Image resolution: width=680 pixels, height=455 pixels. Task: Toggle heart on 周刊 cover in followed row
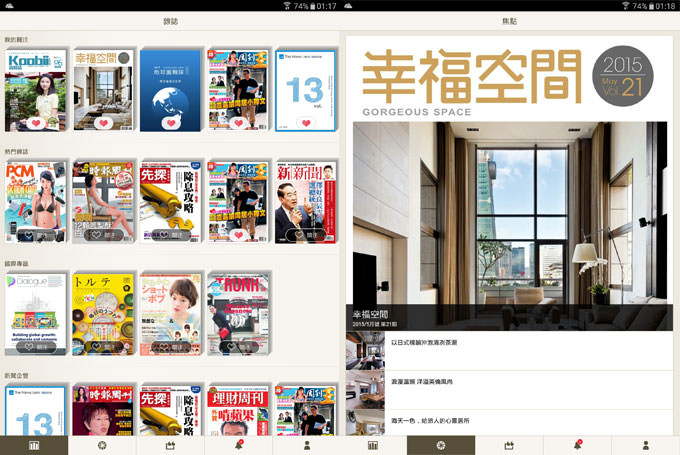(x=239, y=123)
